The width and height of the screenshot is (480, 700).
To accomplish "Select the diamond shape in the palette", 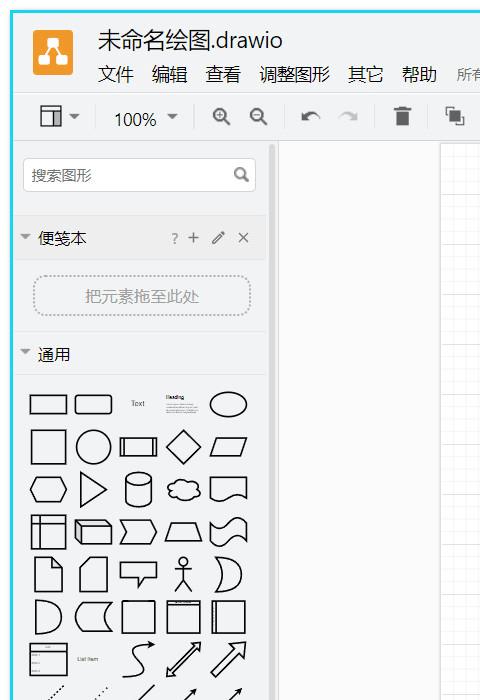I will pyautogui.click(x=184, y=447).
